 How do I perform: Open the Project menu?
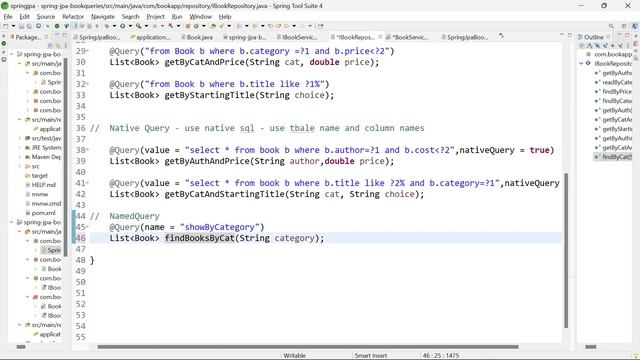click(x=156, y=16)
